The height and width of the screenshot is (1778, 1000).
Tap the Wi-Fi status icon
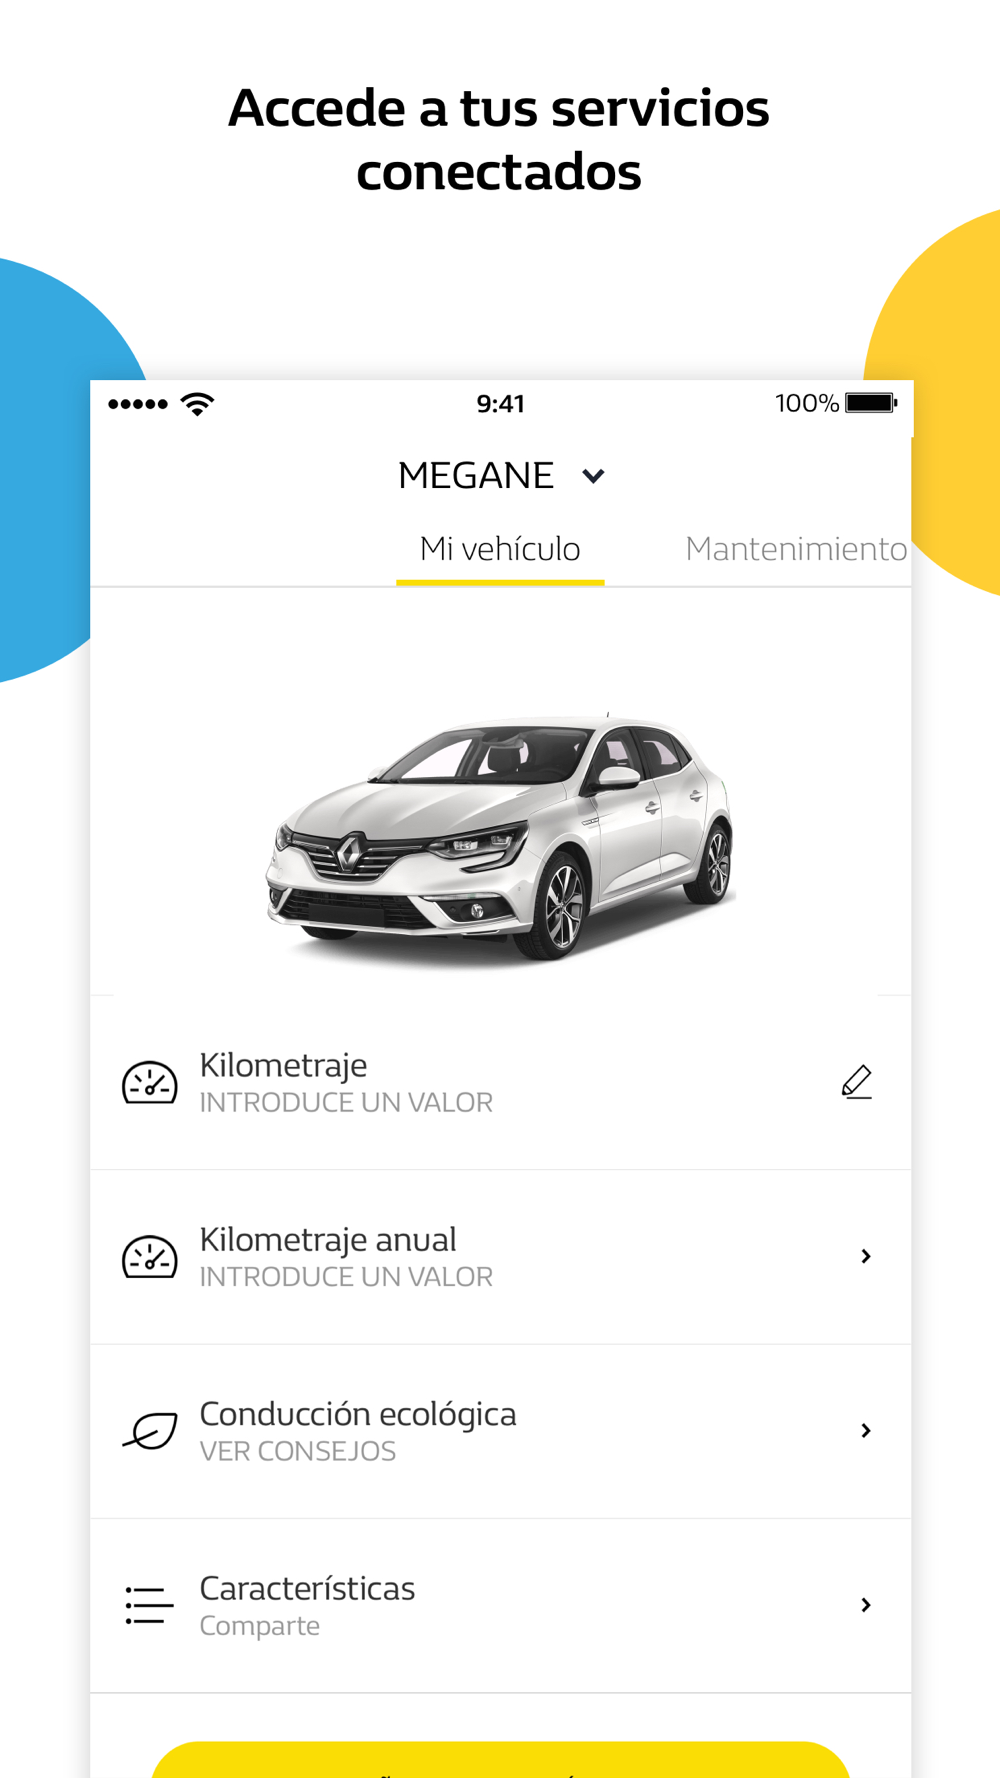pos(197,404)
